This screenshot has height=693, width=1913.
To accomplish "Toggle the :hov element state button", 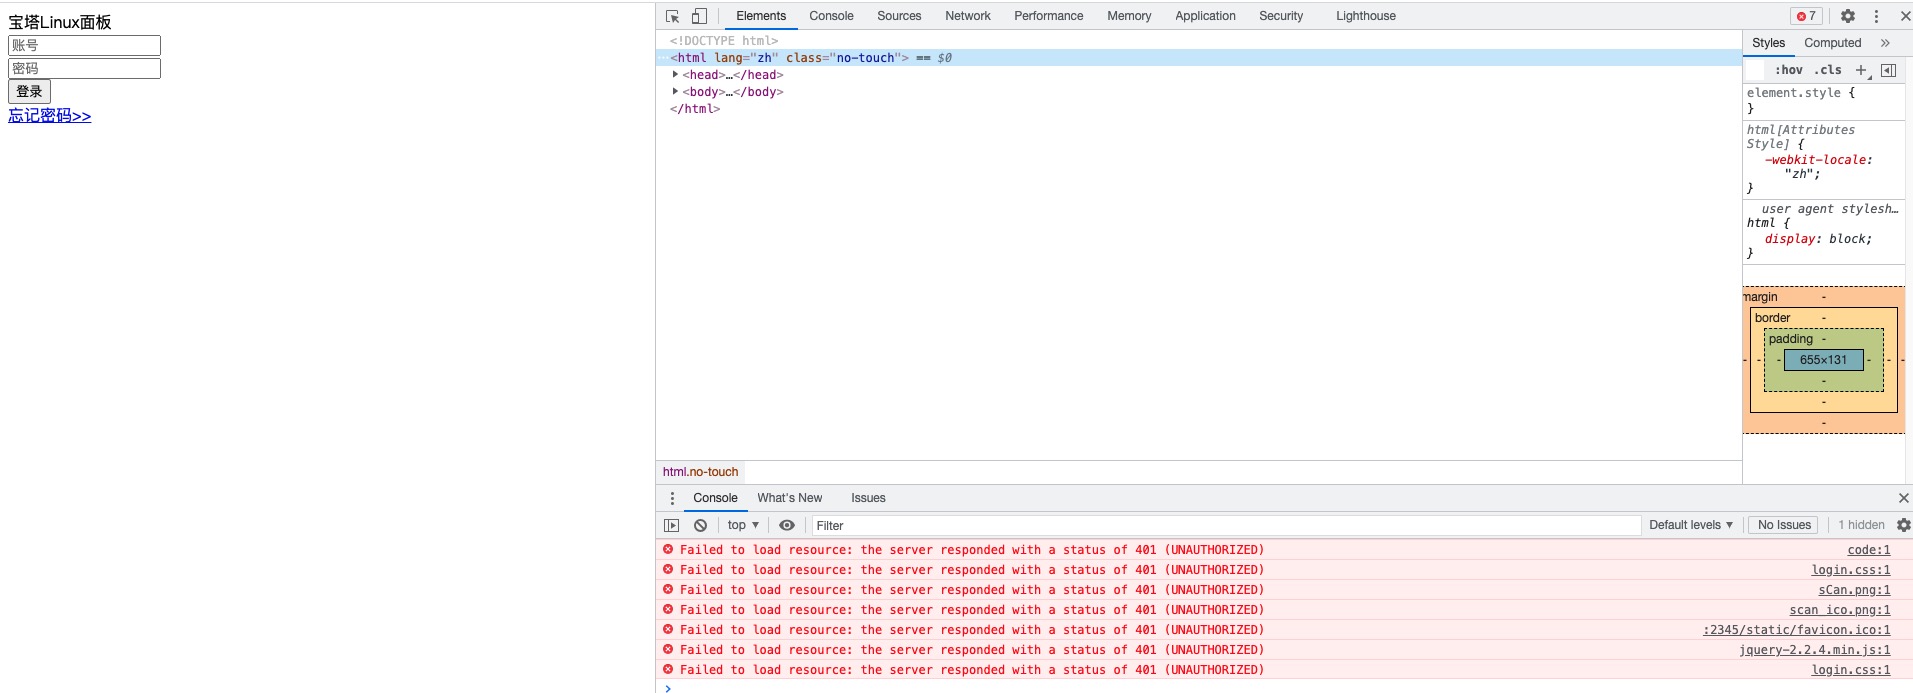I will tap(1788, 70).
